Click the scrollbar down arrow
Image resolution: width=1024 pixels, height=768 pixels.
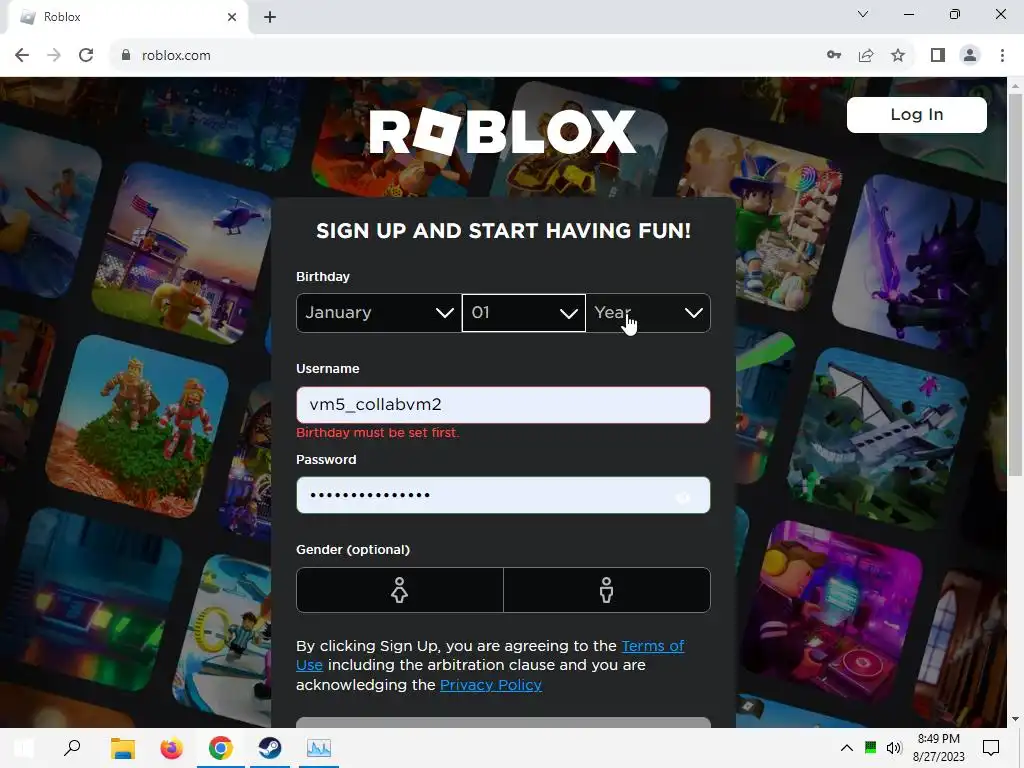(x=1015, y=719)
